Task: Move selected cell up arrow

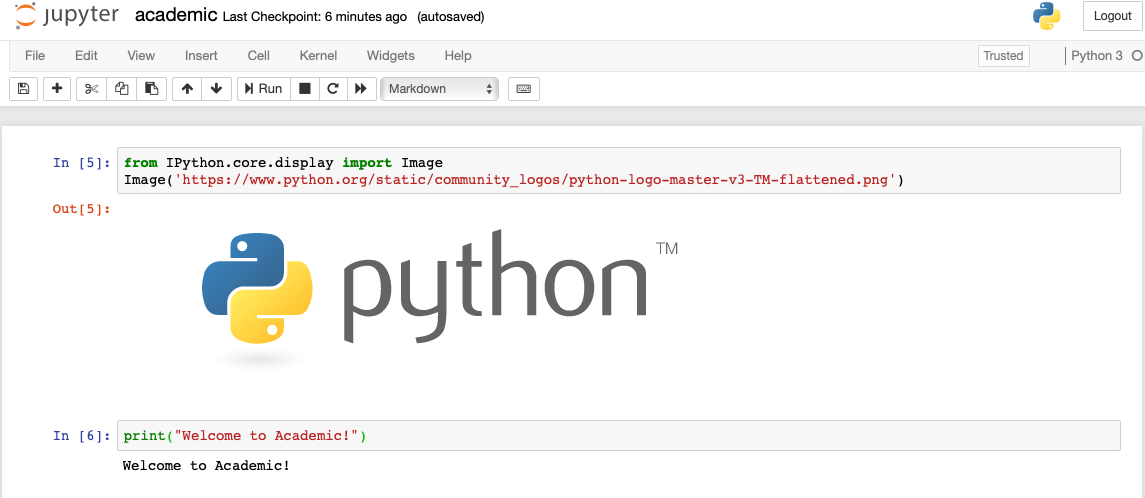Action: [187, 89]
